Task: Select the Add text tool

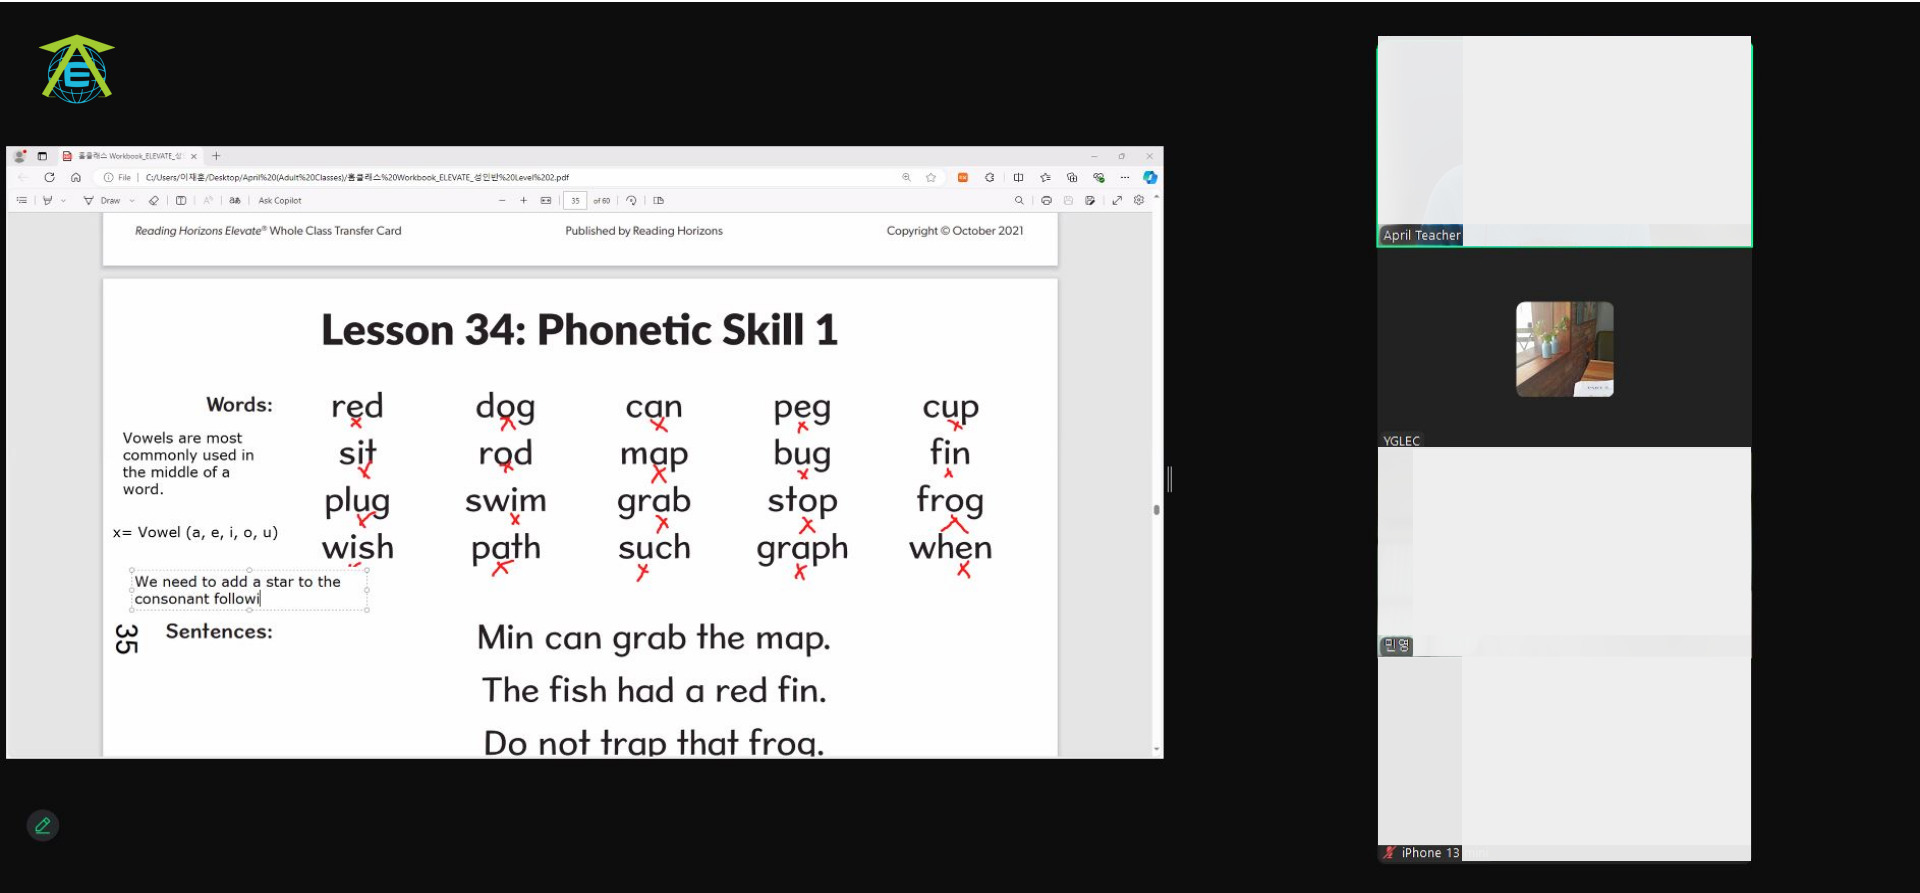Action: (181, 200)
